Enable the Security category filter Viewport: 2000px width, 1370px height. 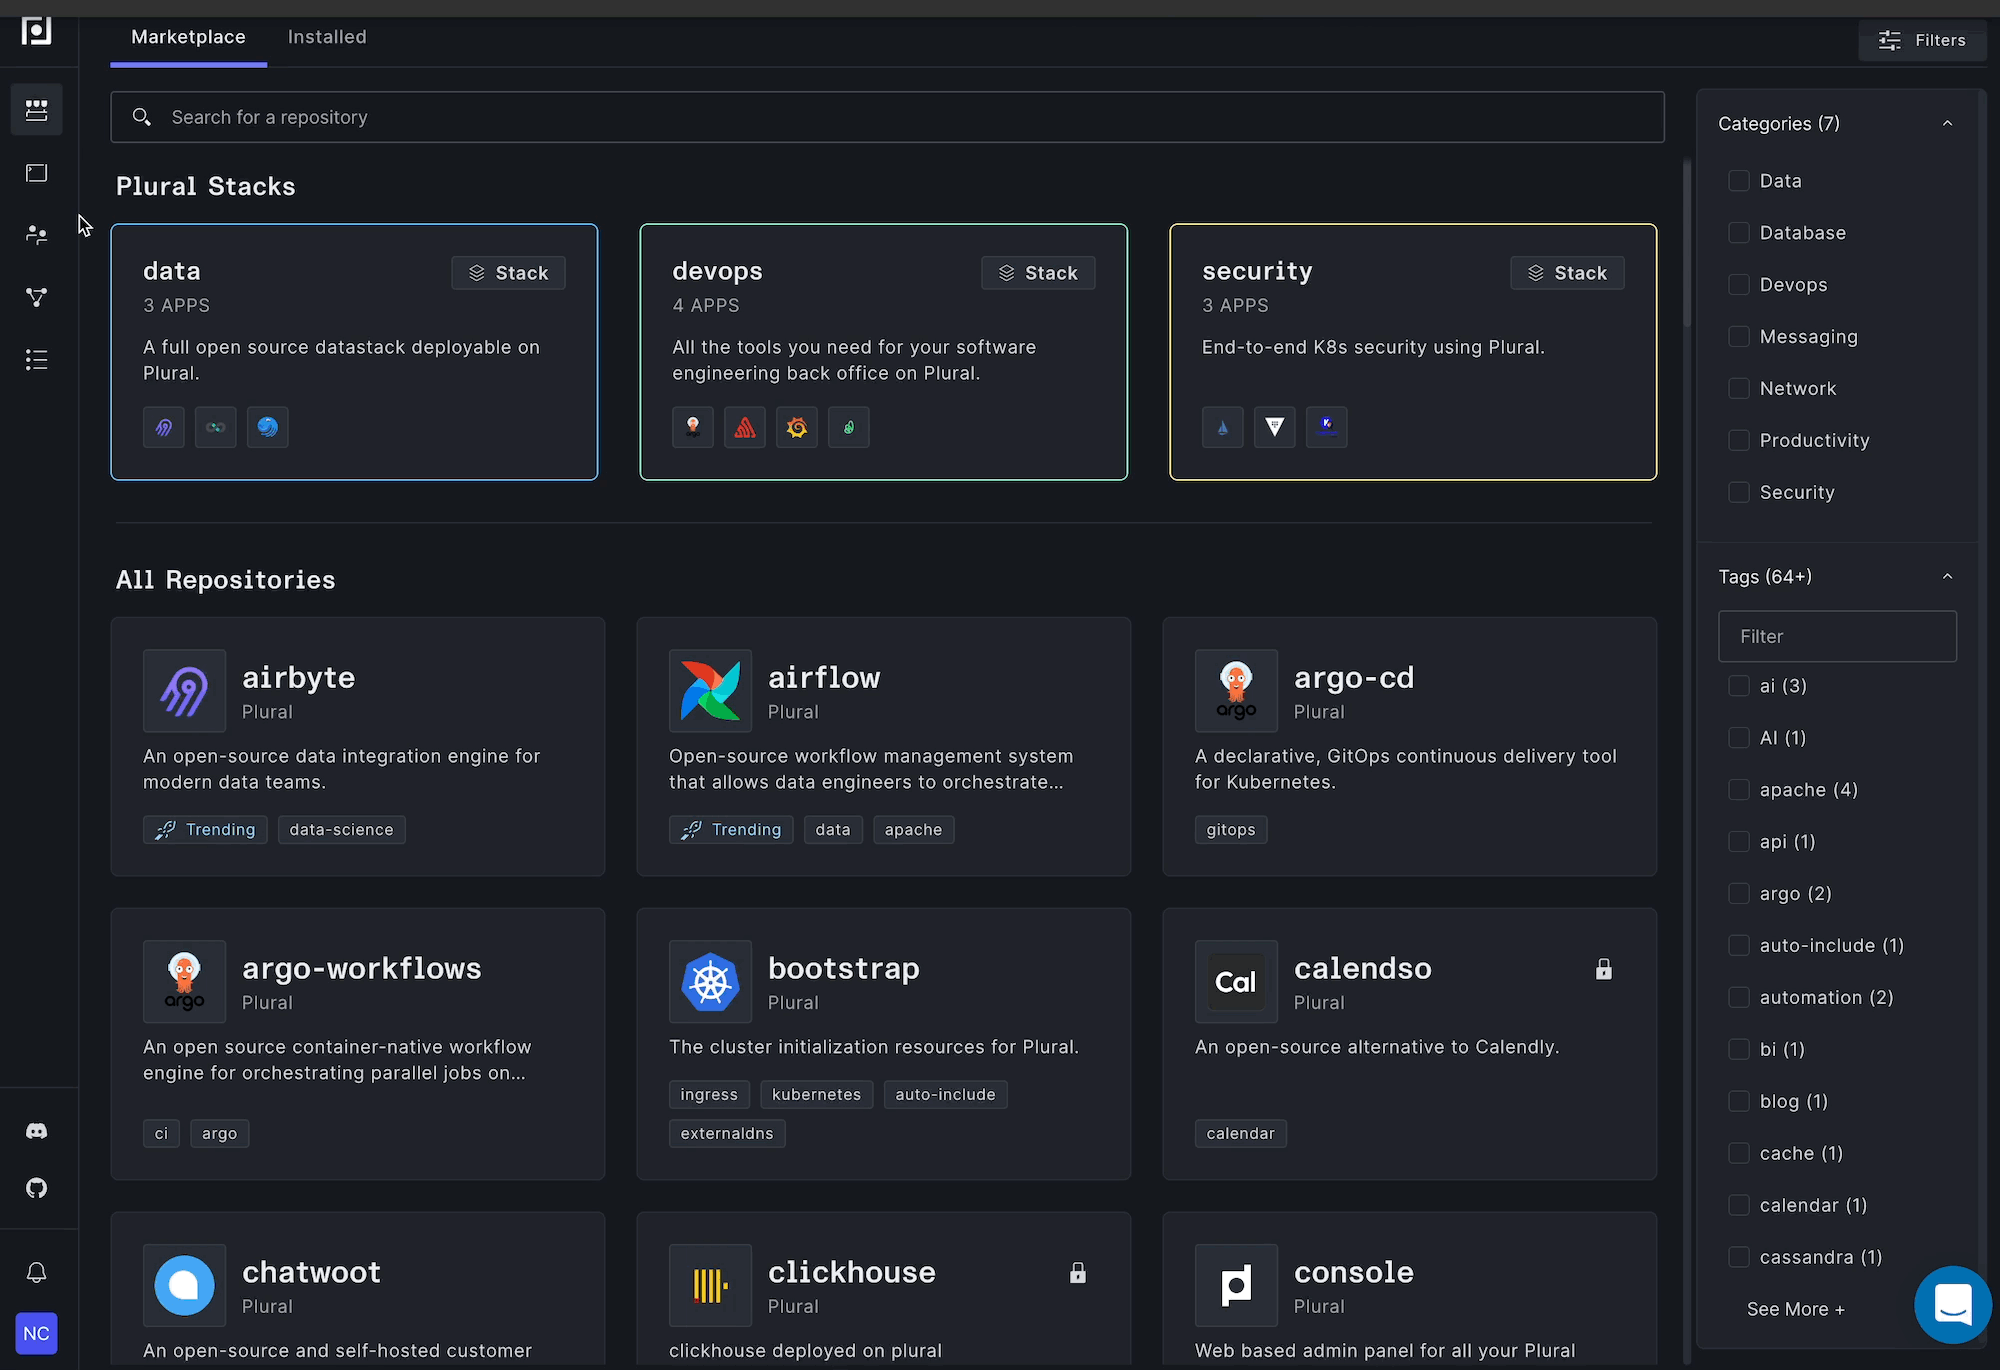(1739, 493)
